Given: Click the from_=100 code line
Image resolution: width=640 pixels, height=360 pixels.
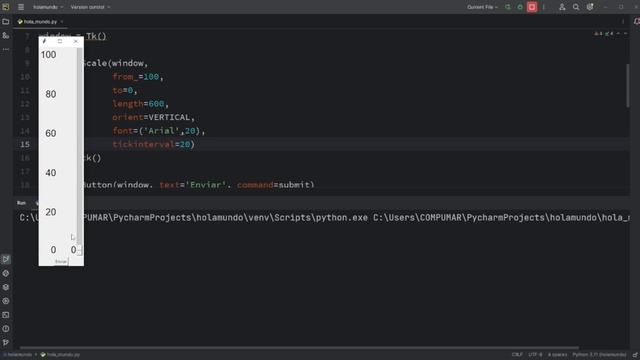Looking at the screenshot, I should 138,77.
